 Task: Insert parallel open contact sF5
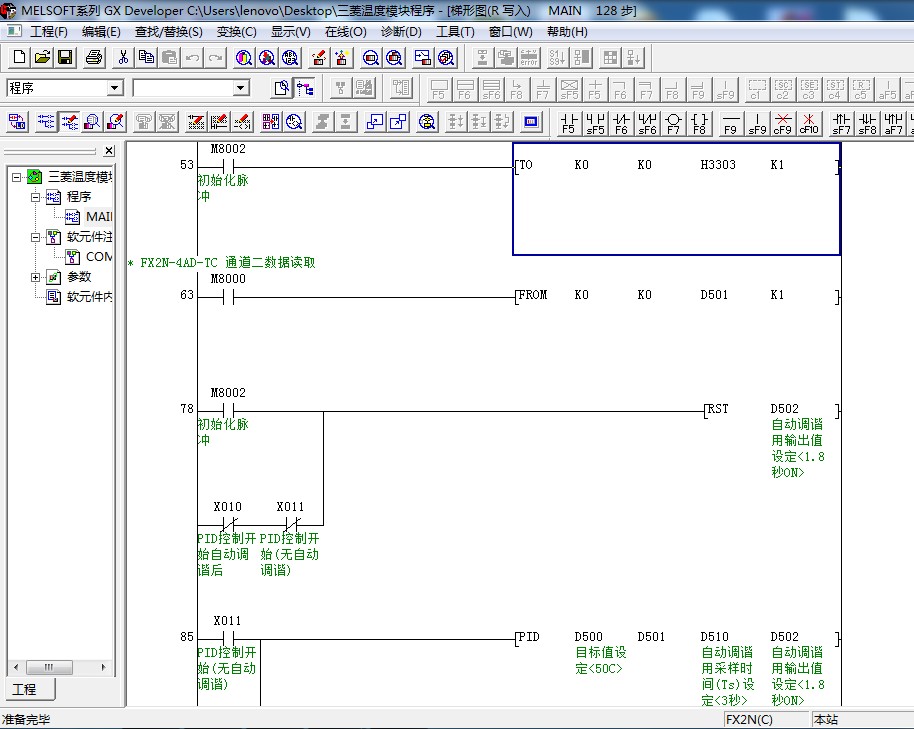coord(595,123)
